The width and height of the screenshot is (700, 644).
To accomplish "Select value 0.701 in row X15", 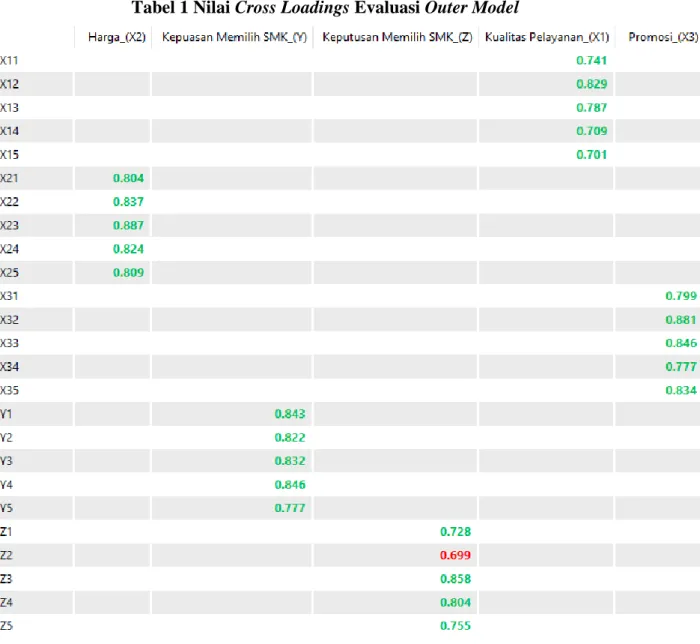I will 592,155.
